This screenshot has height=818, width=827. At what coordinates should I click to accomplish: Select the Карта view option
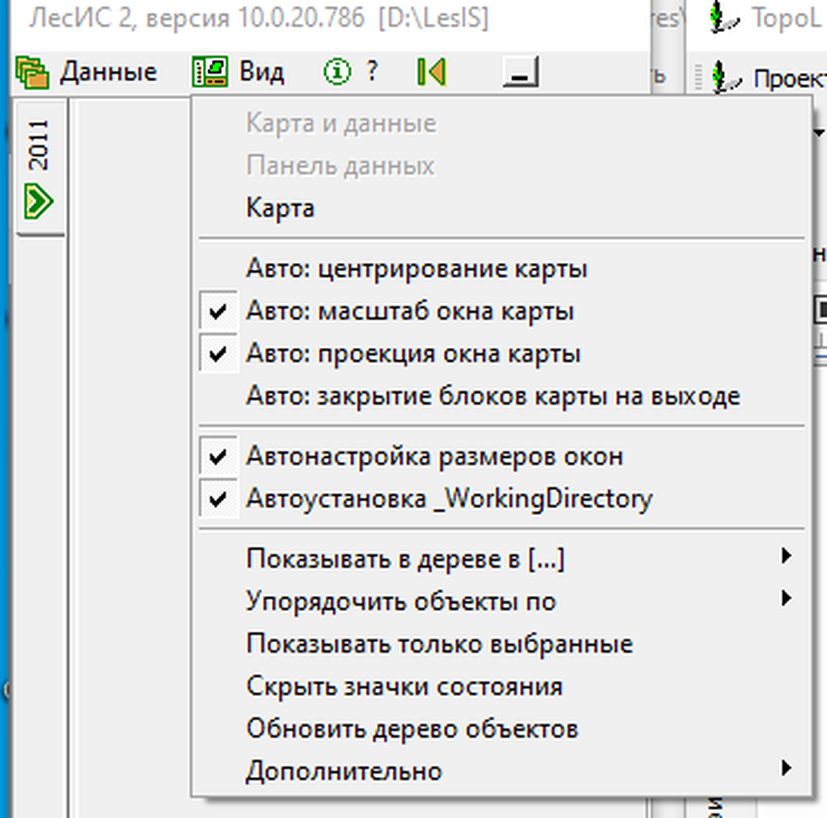tap(280, 208)
